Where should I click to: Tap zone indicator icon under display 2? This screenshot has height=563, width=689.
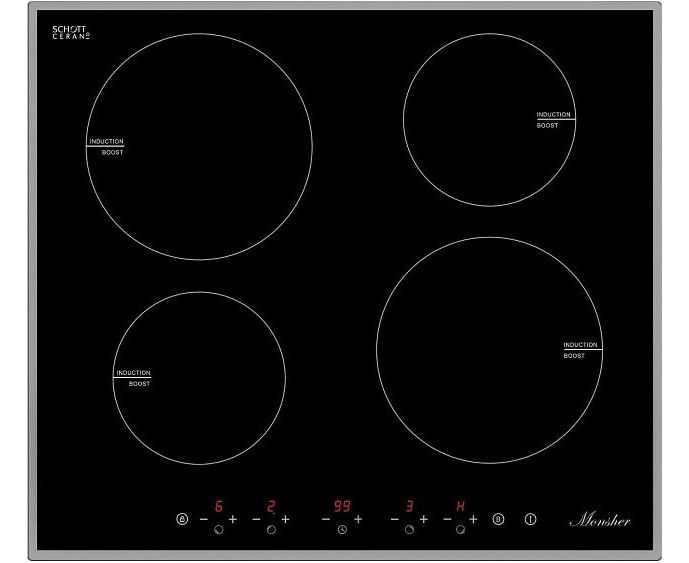coord(271,529)
